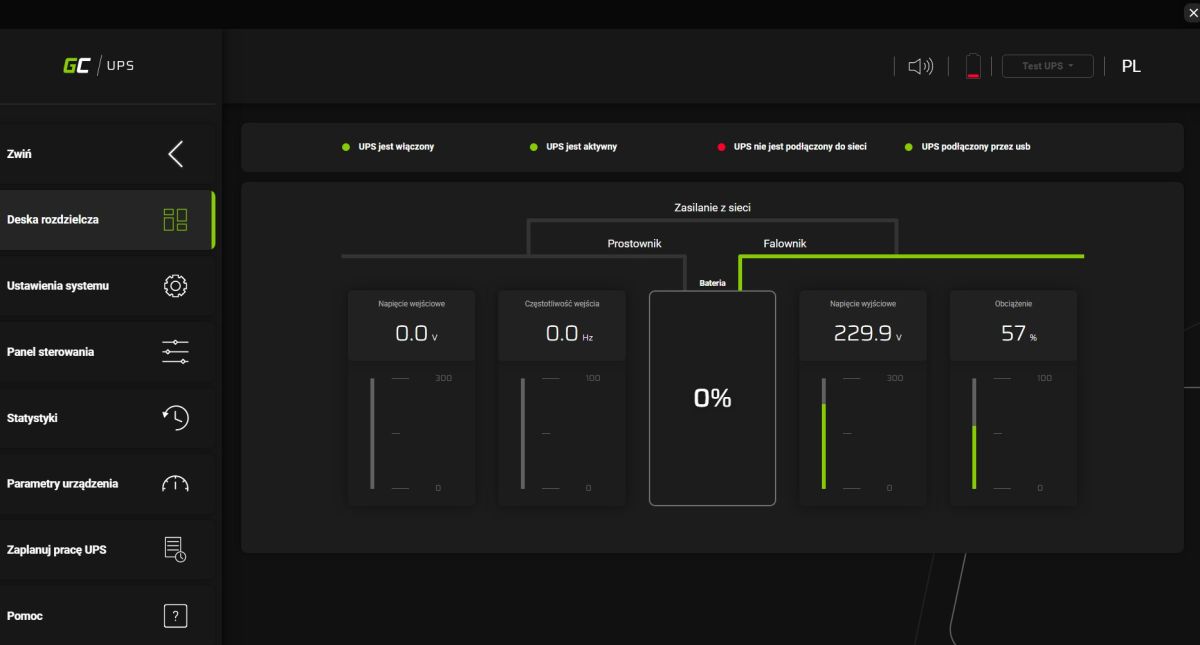Click the 'UPS jest aktywny' status
The height and width of the screenshot is (645, 1200).
[574, 147]
